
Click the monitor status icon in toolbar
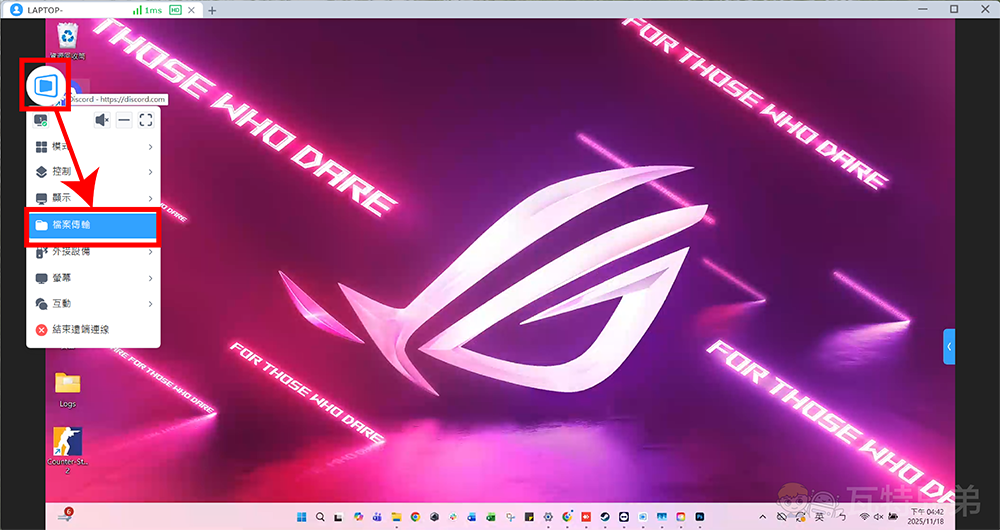click(41, 120)
